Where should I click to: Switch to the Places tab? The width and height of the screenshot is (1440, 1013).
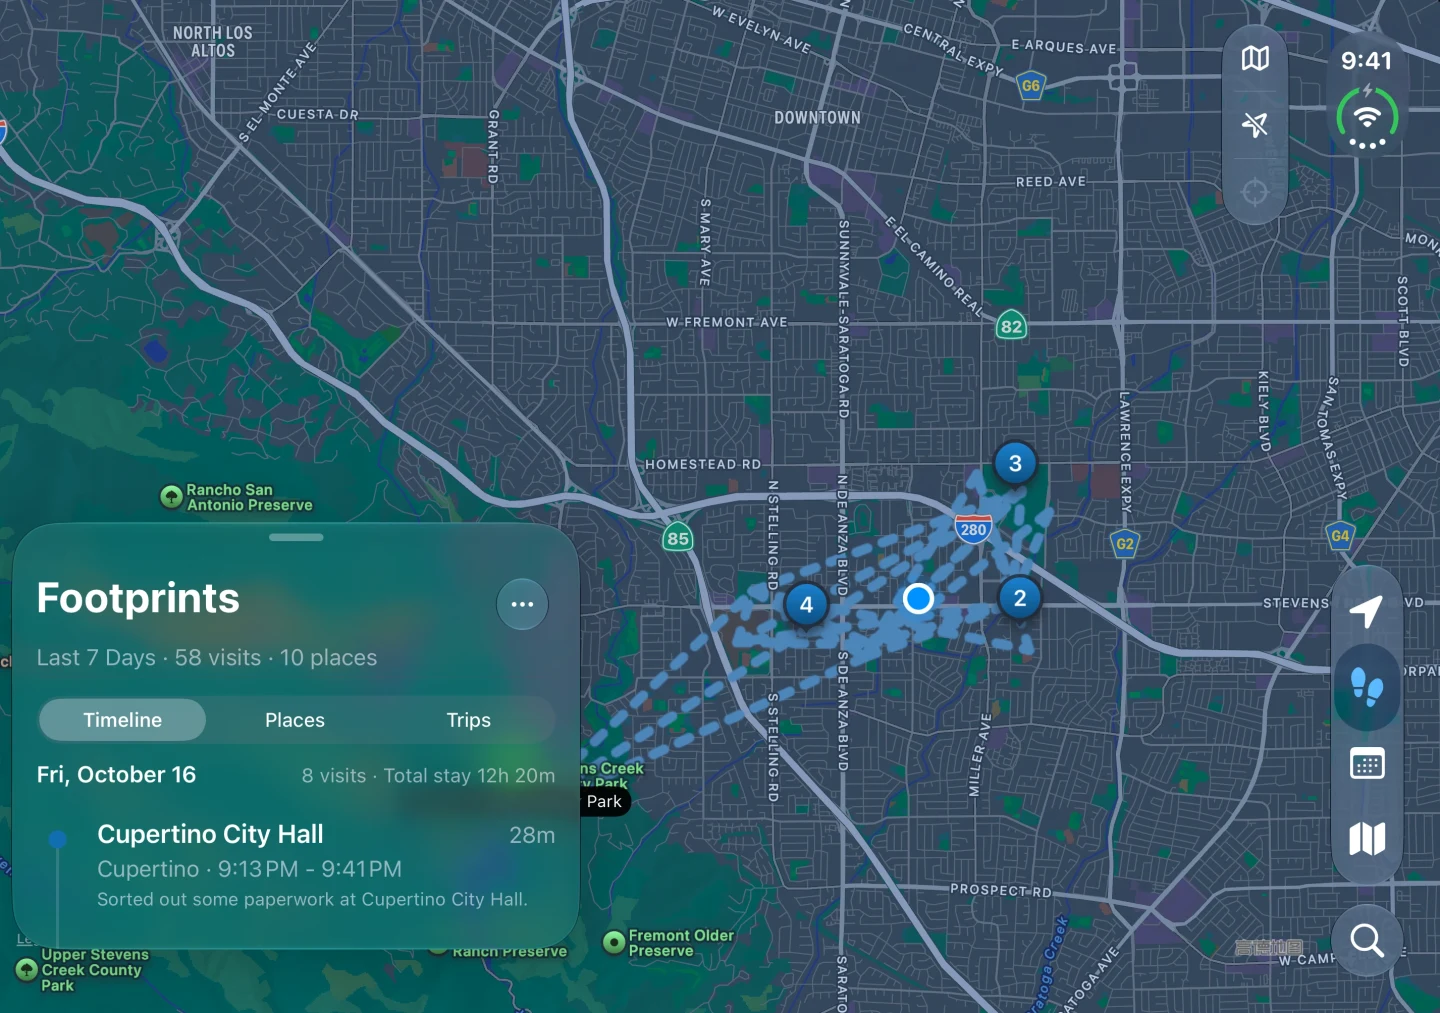(295, 720)
